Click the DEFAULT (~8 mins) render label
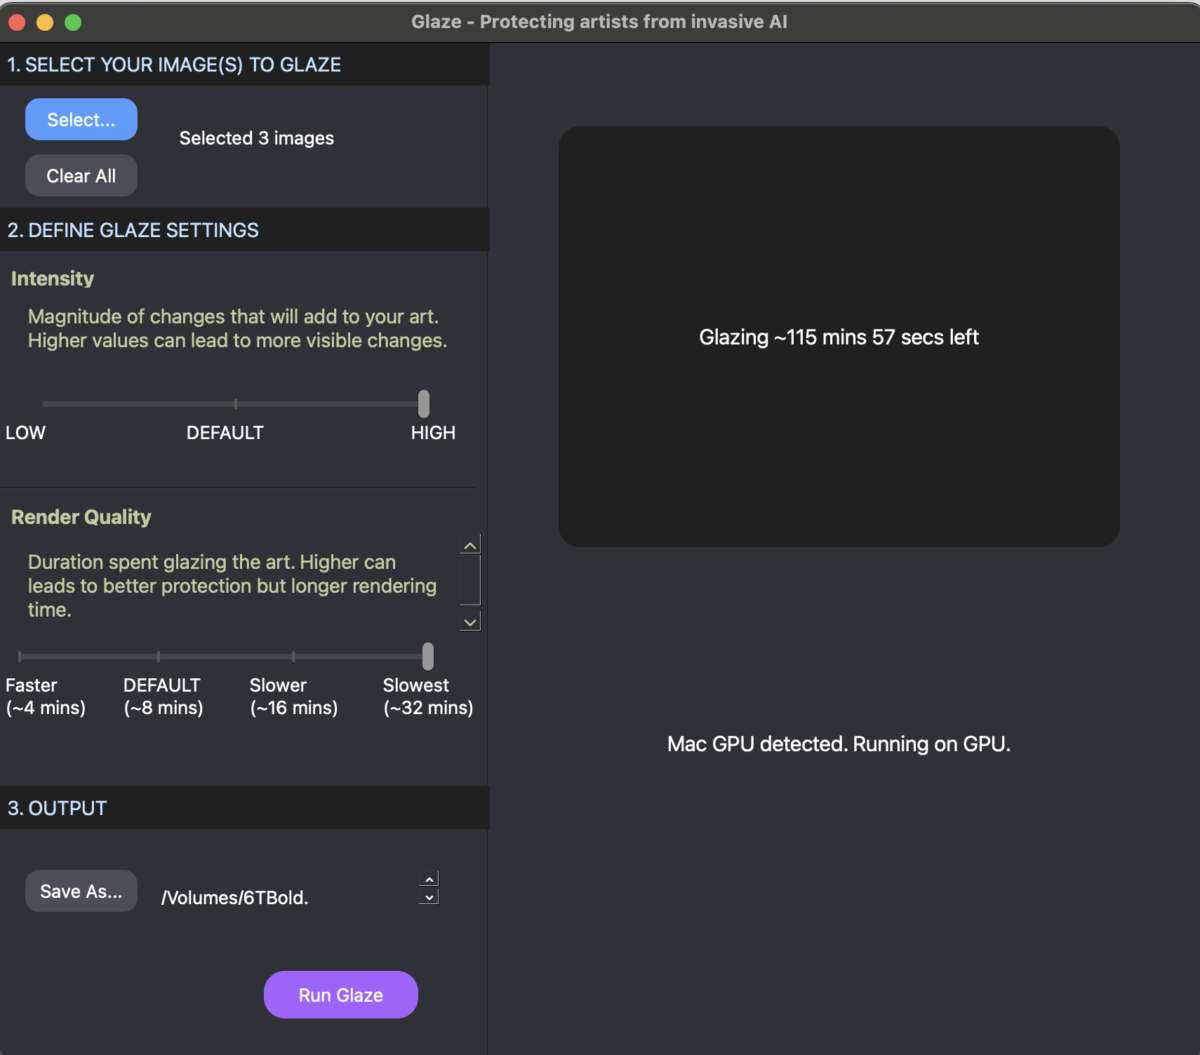Image resolution: width=1200 pixels, height=1055 pixels. point(163,697)
